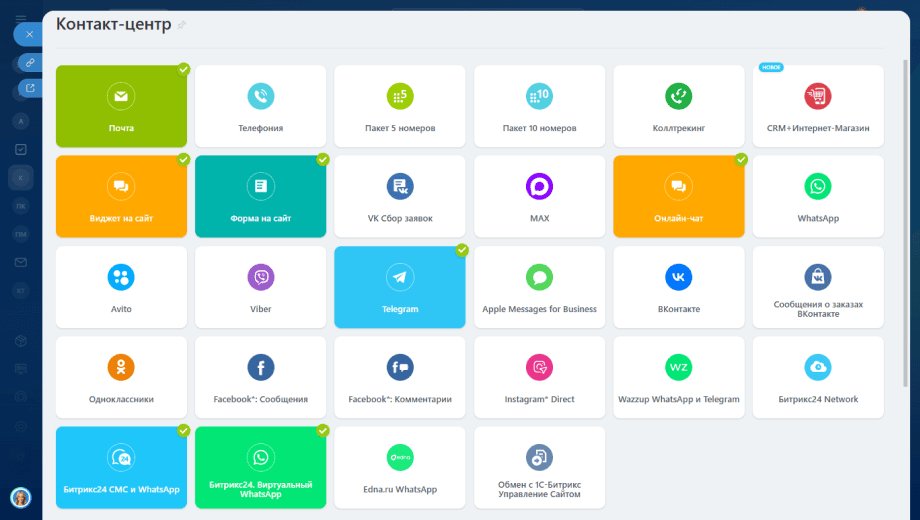Open the Одноклассники icon
920x520 pixels.
tap(121, 367)
